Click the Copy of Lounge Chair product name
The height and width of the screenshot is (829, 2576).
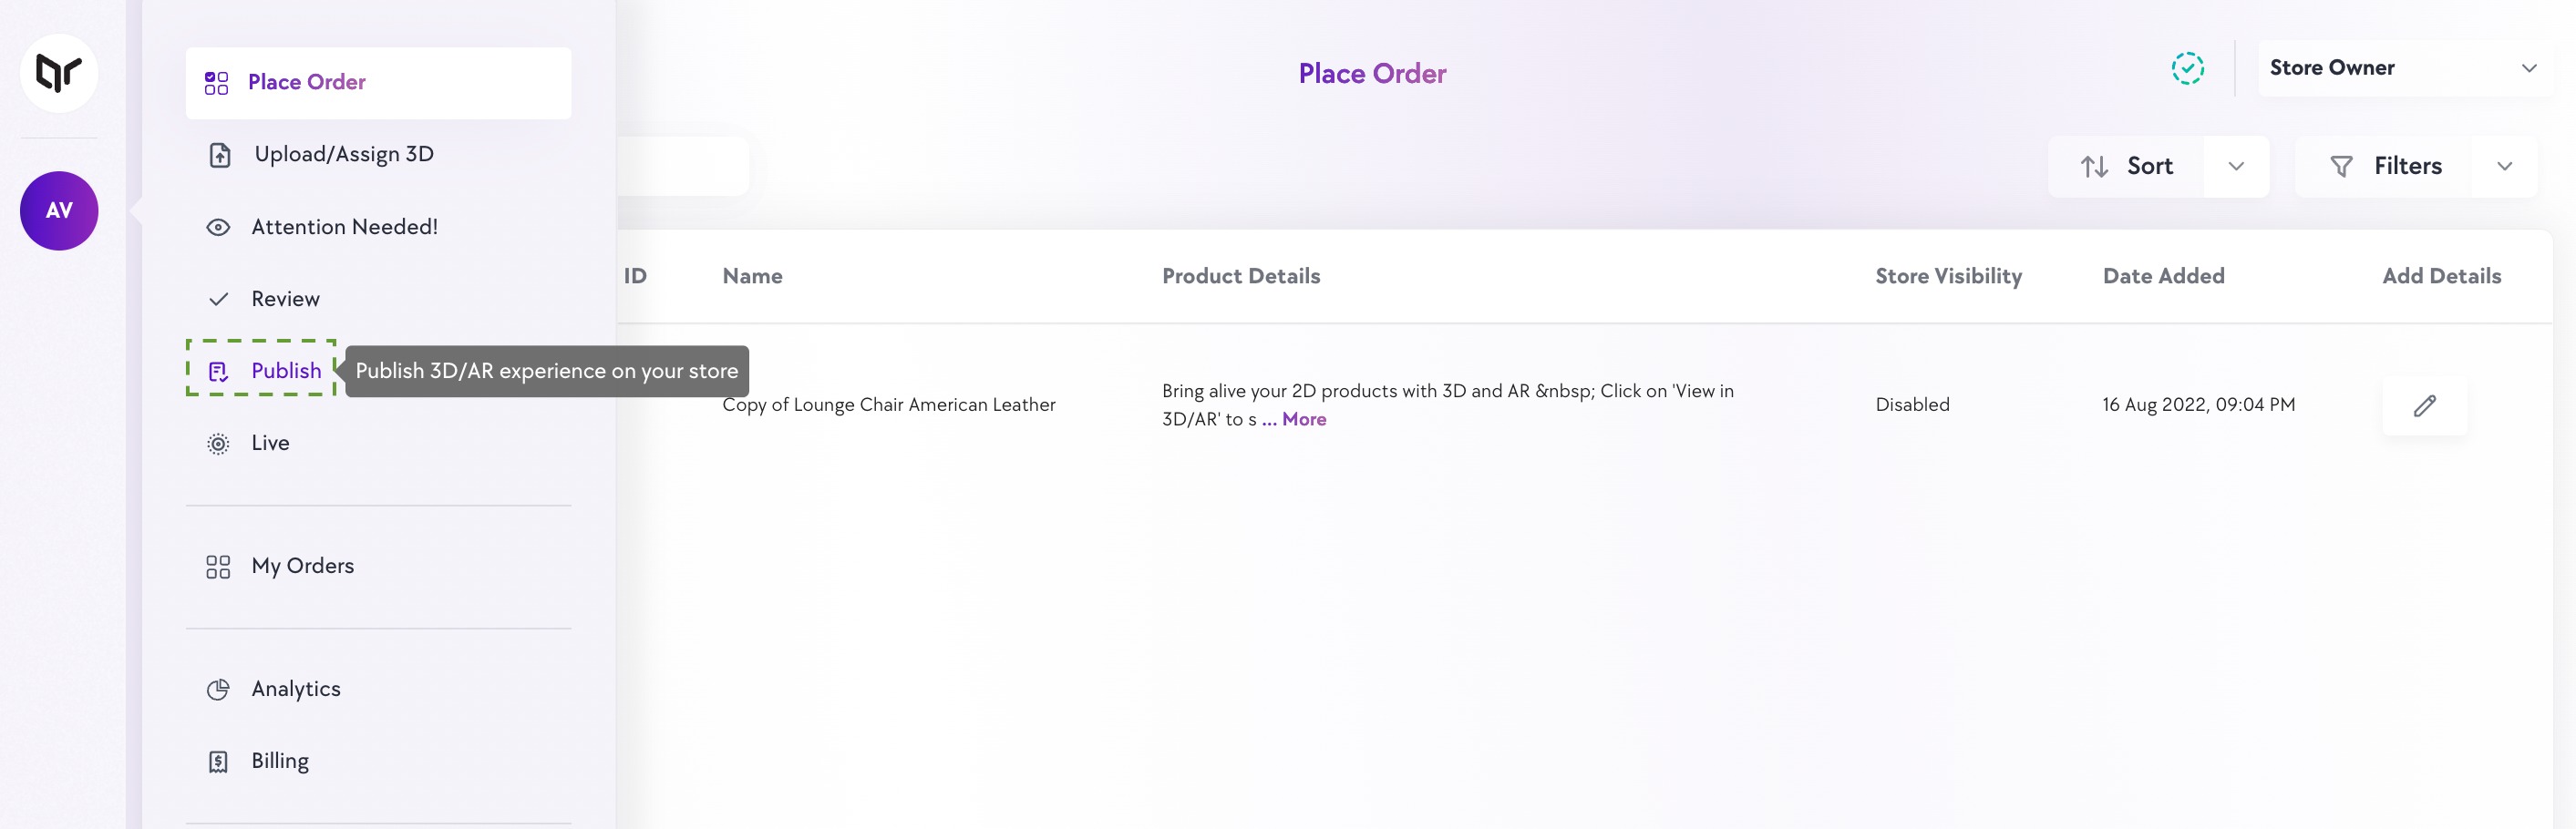(x=888, y=404)
